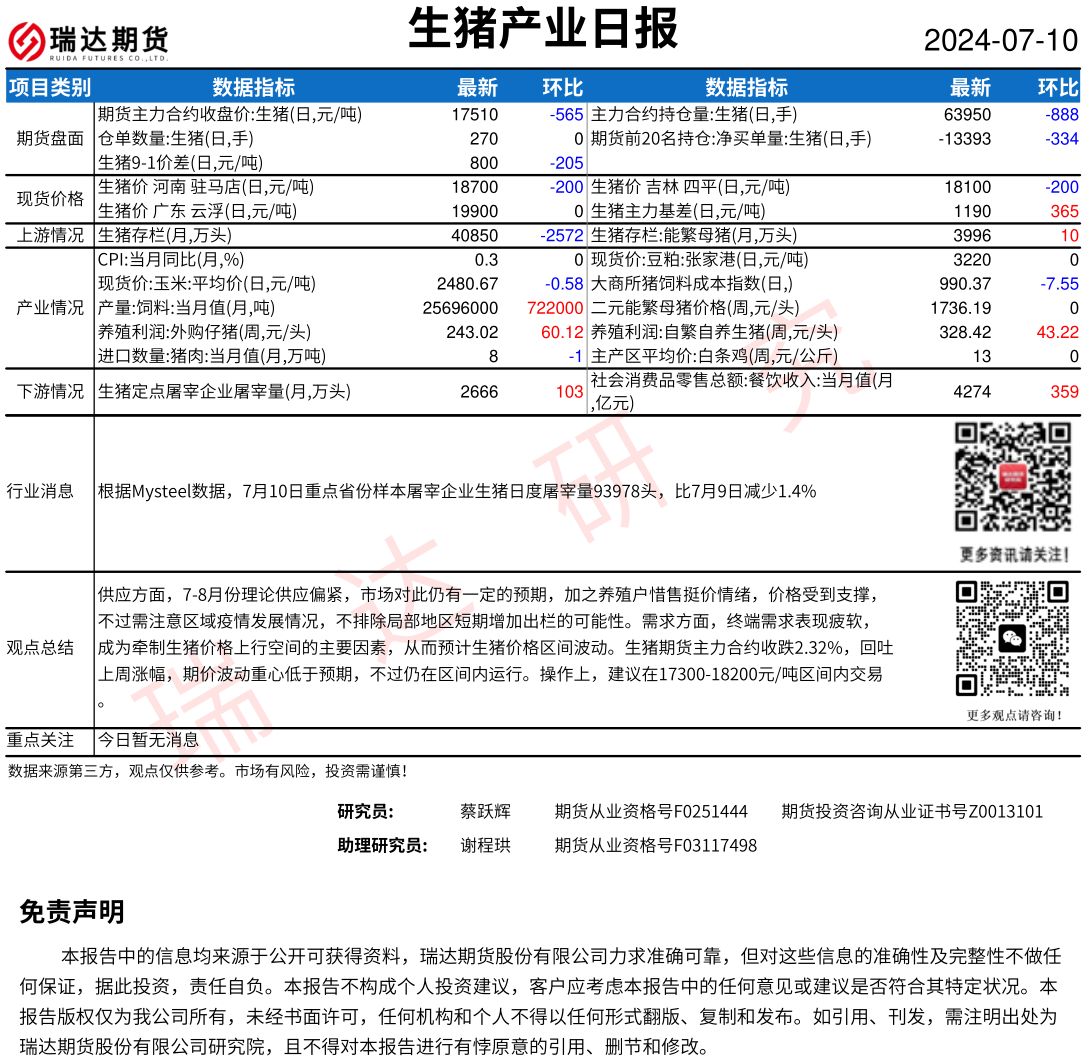1086x1060 pixels.
Task: Click the first 数据指标 column header
Action: tap(254, 88)
